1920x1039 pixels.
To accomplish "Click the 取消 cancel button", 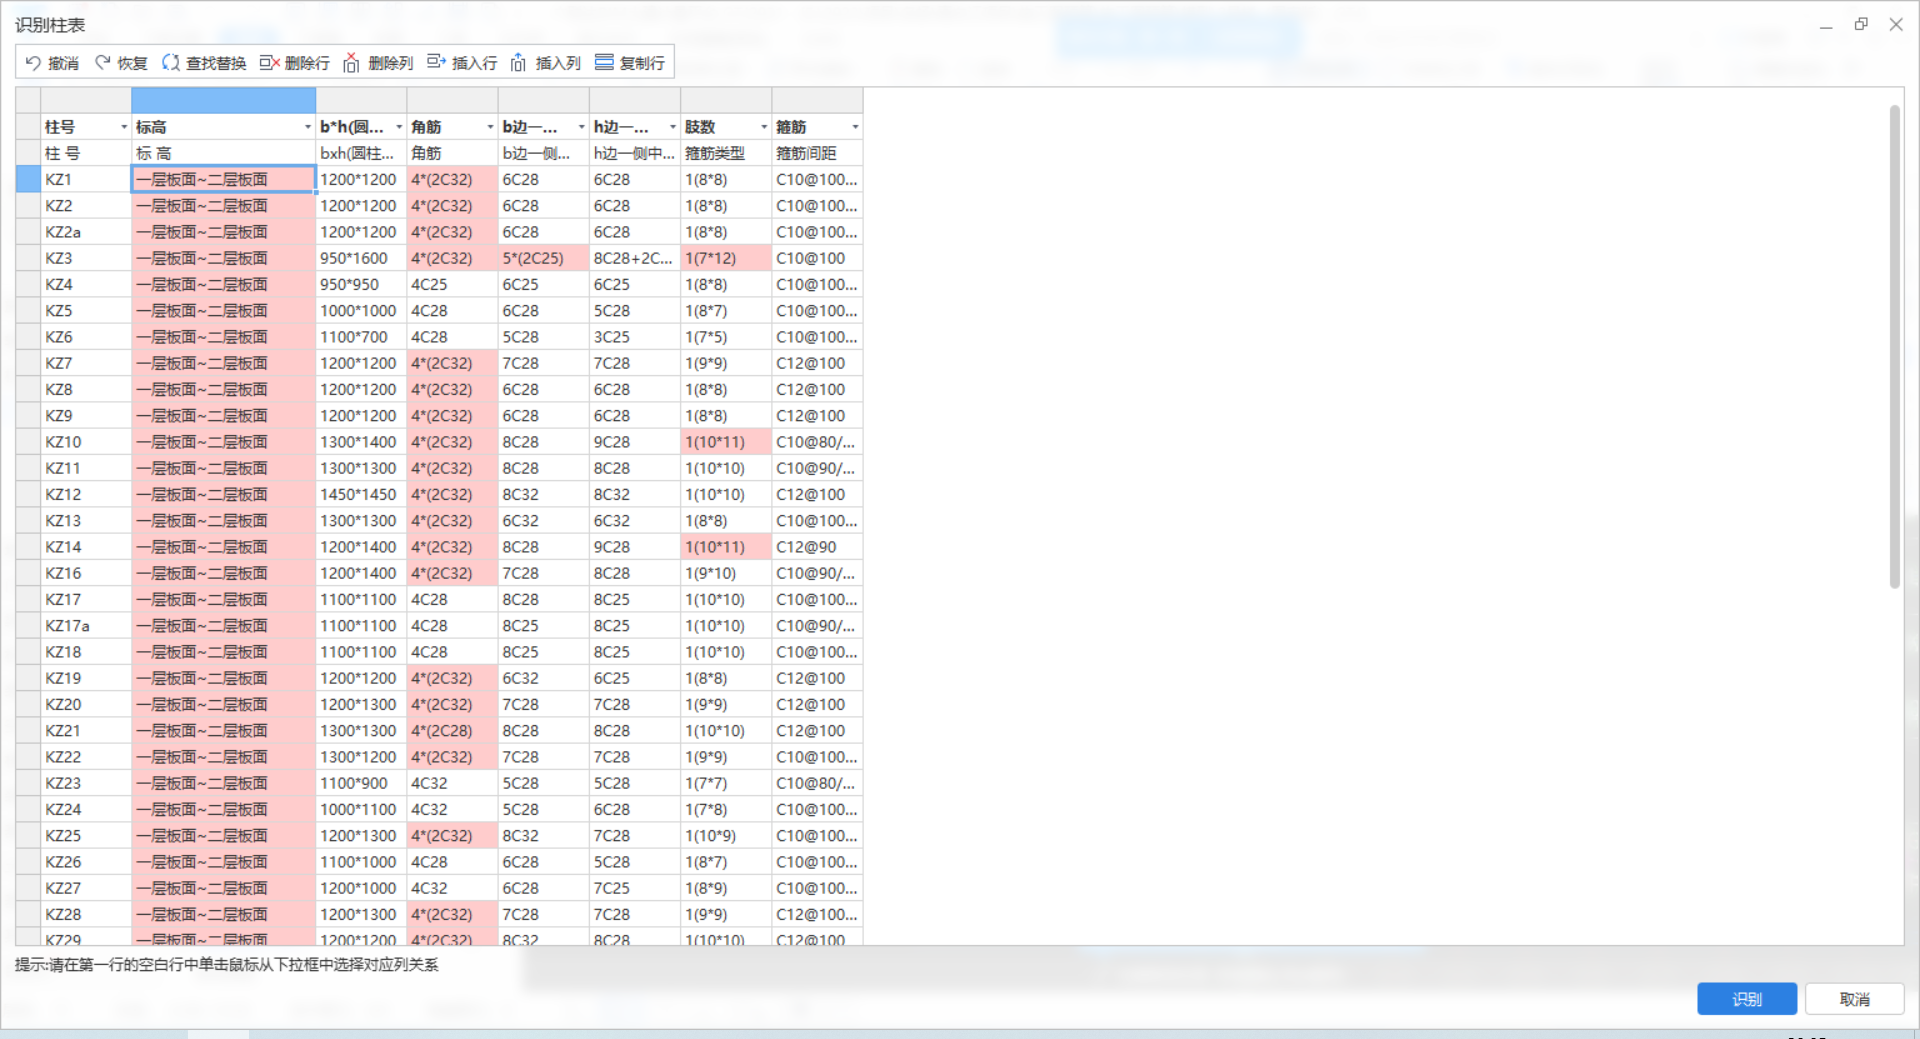I will [x=1854, y=999].
